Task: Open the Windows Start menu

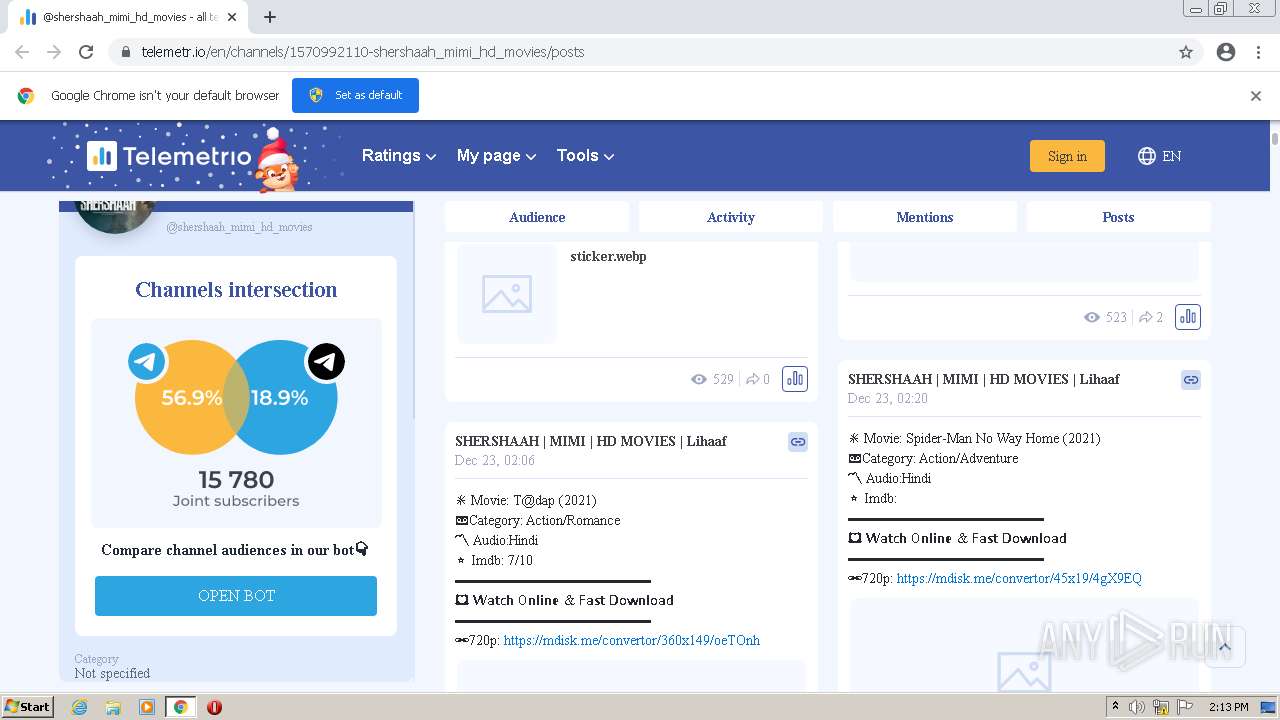Action: point(28,707)
